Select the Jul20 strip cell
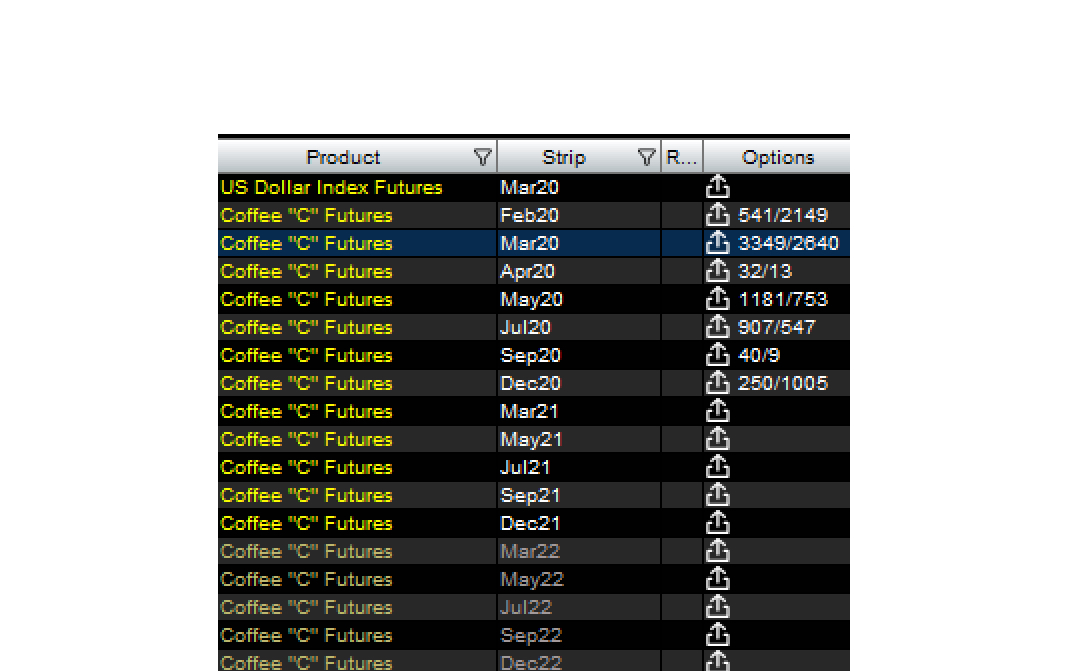This screenshot has height=671, width=1085. [x=578, y=327]
